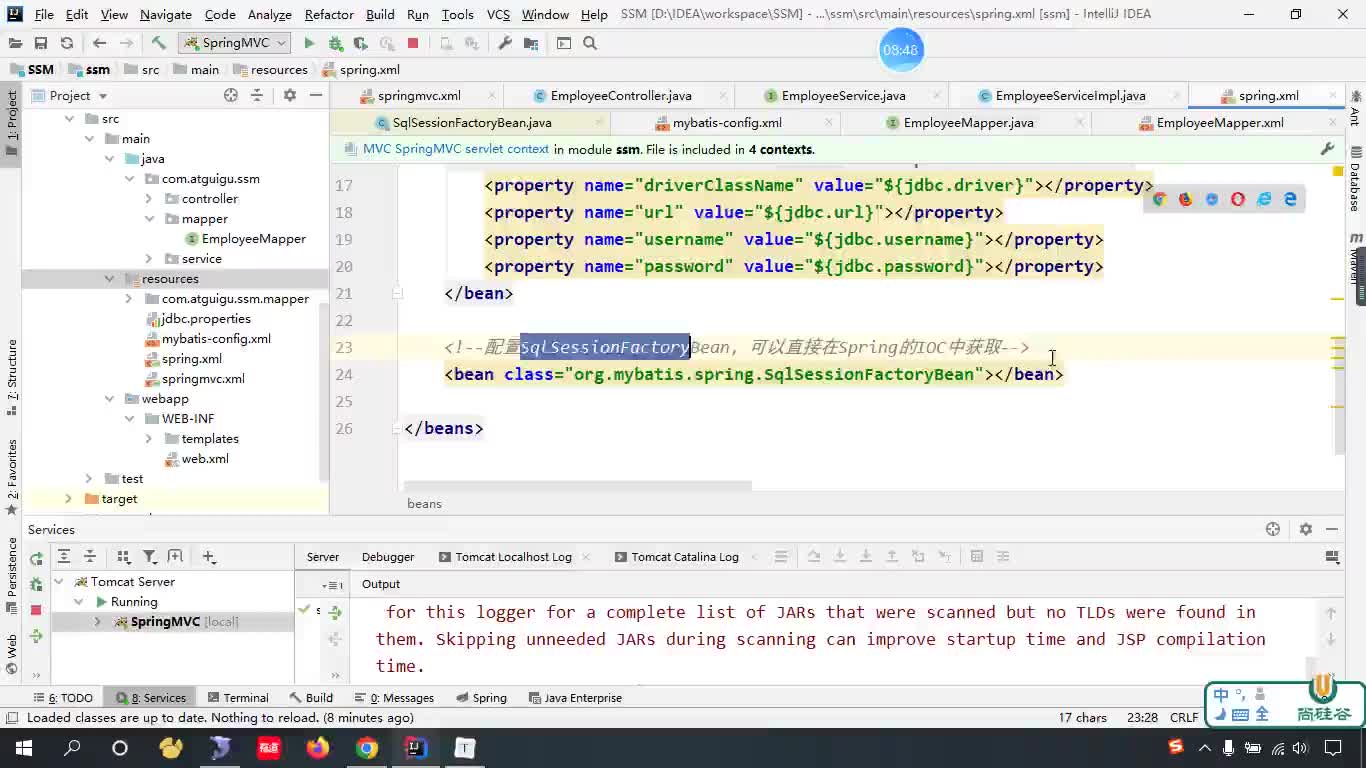1366x768 pixels.
Task: Select web.xml in project tree
Action: click(x=205, y=459)
